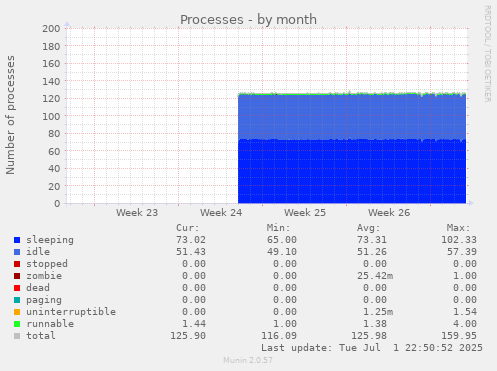The image size is (497, 371).
Task: Click the 'Min:' column header
Action: click(x=278, y=228)
